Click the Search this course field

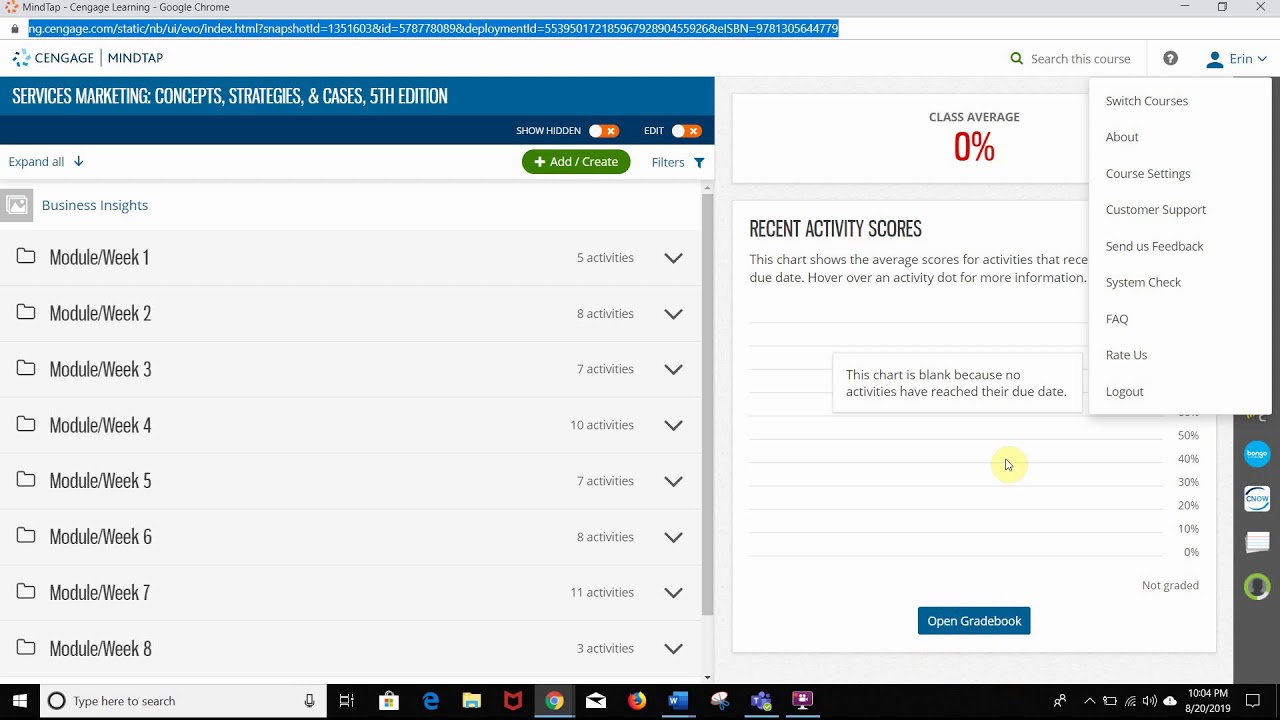tap(1080, 59)
